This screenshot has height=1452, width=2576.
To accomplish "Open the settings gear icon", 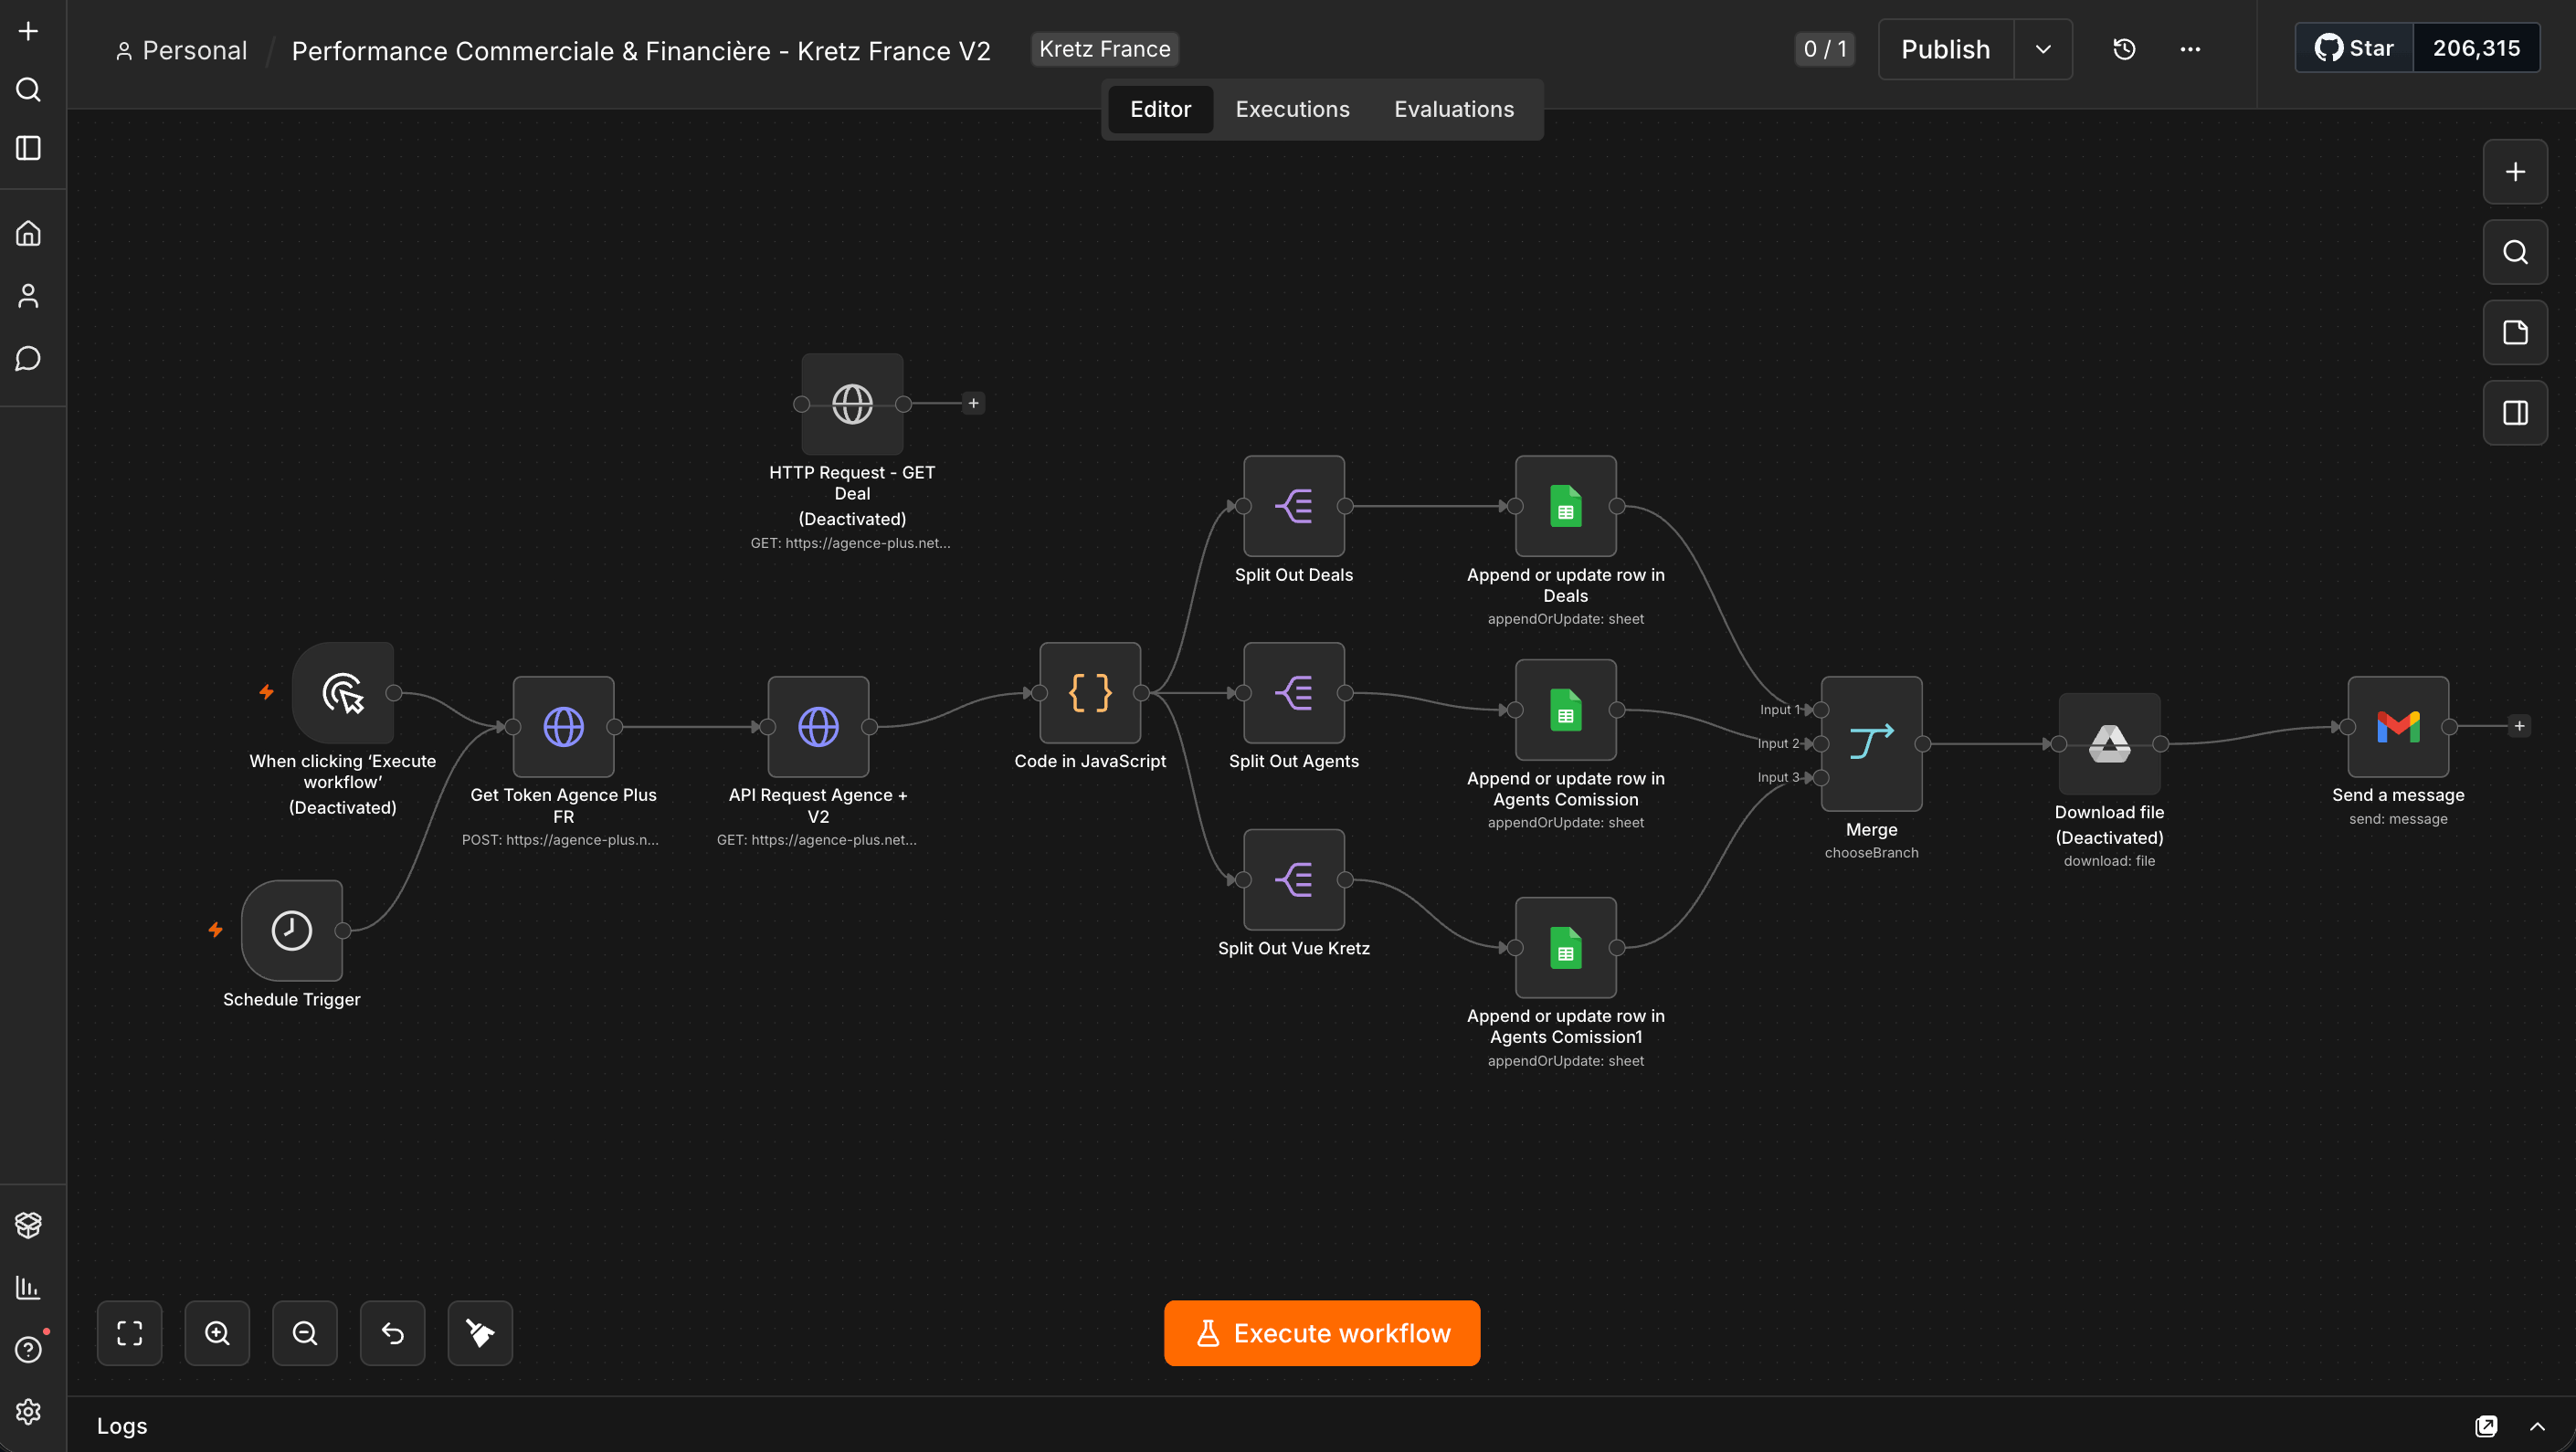I will pyautogui.click(x=29, y=1412).
